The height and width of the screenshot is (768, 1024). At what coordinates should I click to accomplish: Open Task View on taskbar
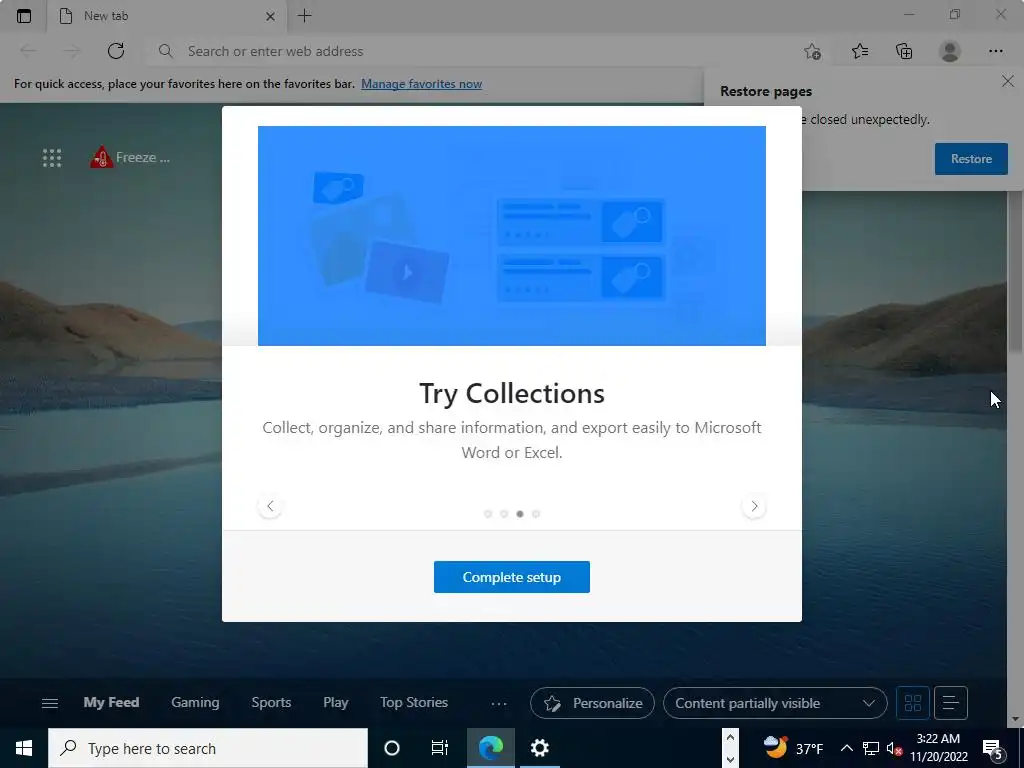tap(440, 748)
